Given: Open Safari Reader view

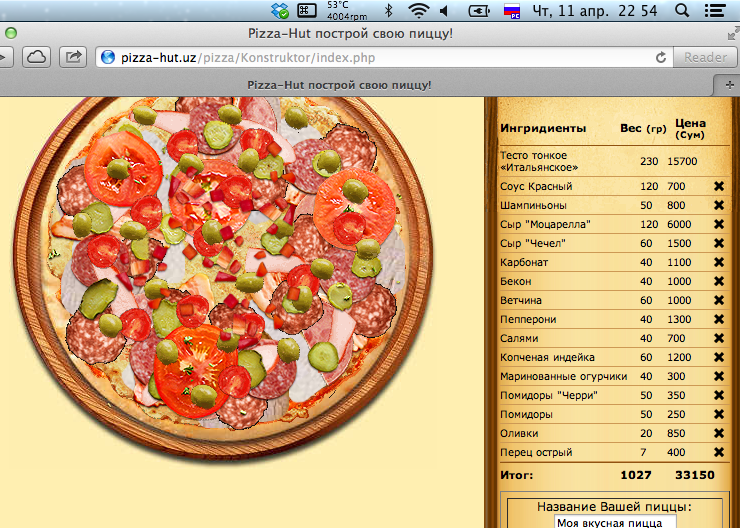Looking at the screenshot, I should coord(705,58).
